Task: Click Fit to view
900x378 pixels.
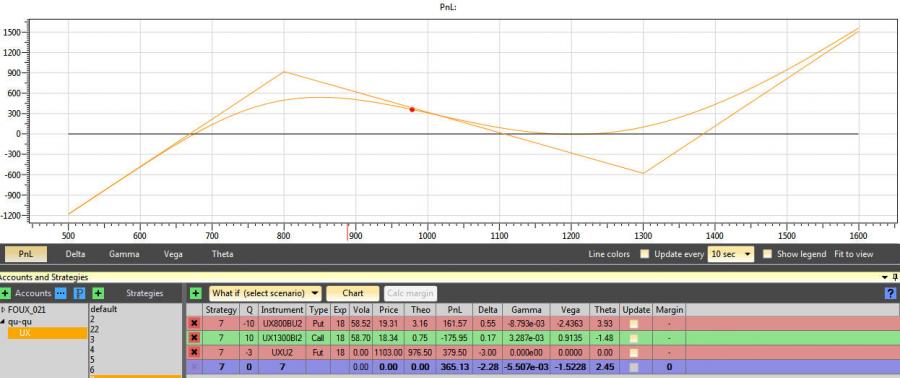Action: [x=854, y=254]
